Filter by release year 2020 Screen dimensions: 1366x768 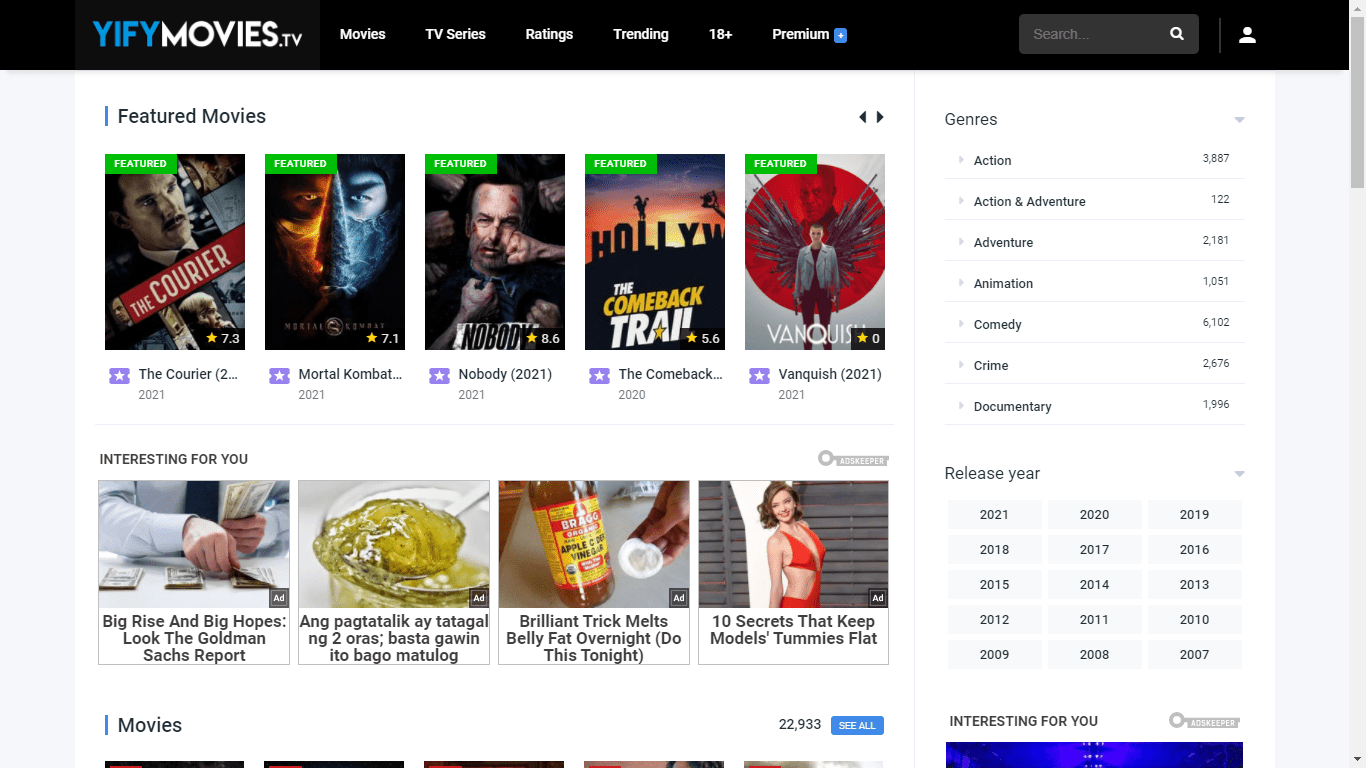click(x=1094, y=515)
